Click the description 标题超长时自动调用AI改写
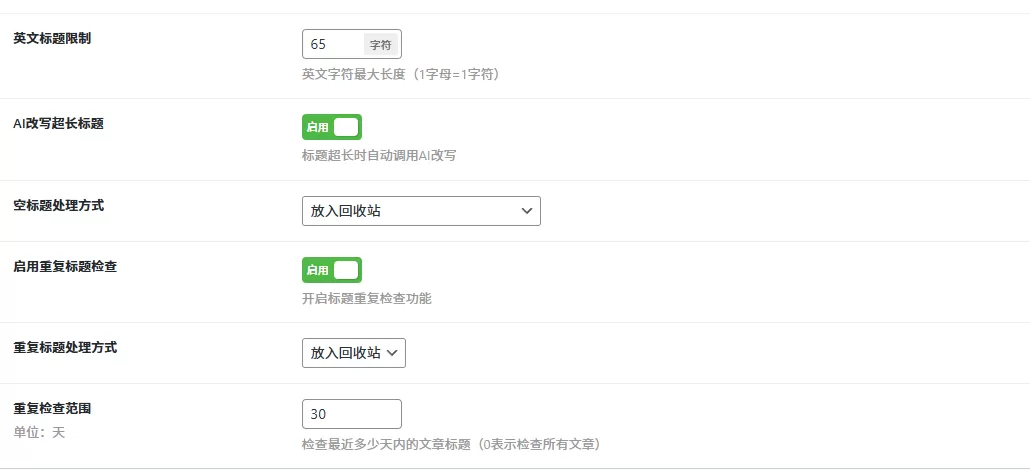 379,156
